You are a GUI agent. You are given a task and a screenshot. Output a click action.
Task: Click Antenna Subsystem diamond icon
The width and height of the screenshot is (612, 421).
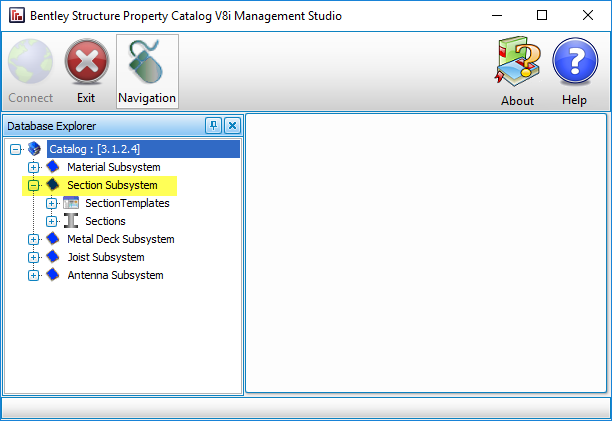pyautogui.click(x=53, y=275)
